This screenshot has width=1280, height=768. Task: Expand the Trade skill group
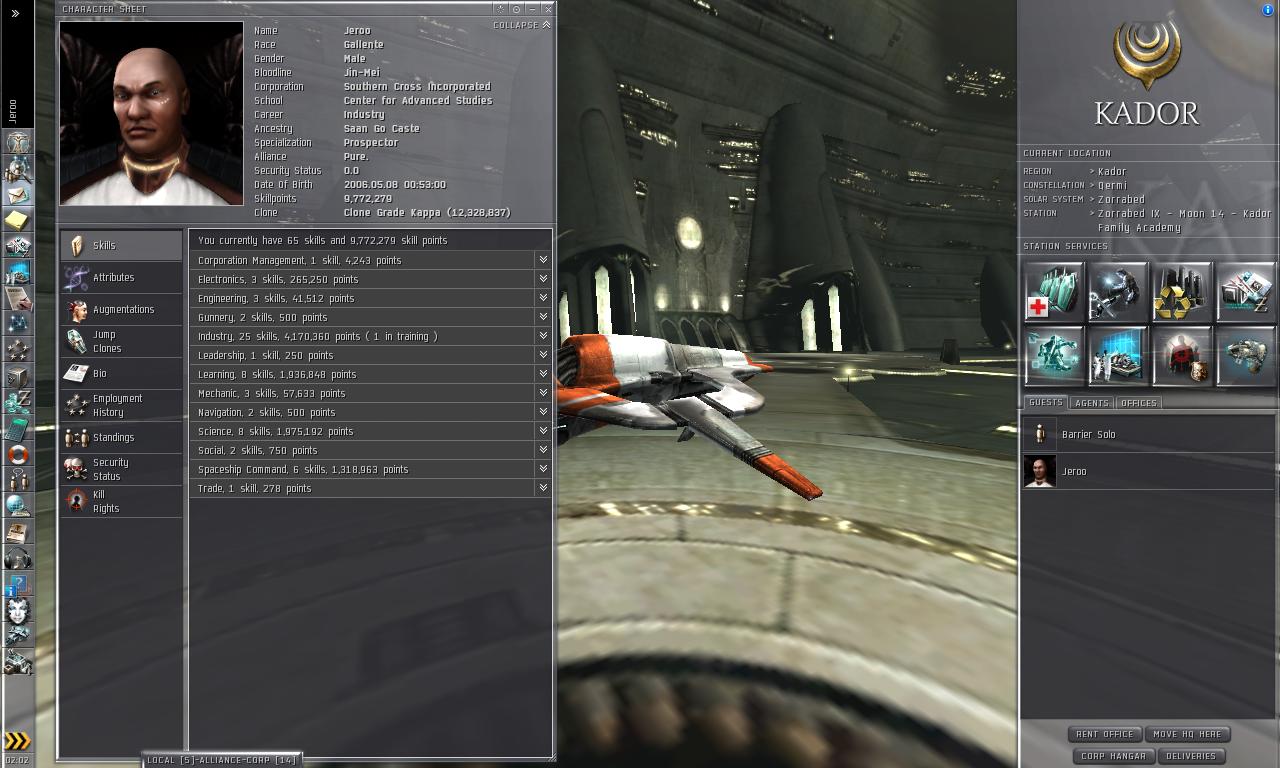coord(543,488)
